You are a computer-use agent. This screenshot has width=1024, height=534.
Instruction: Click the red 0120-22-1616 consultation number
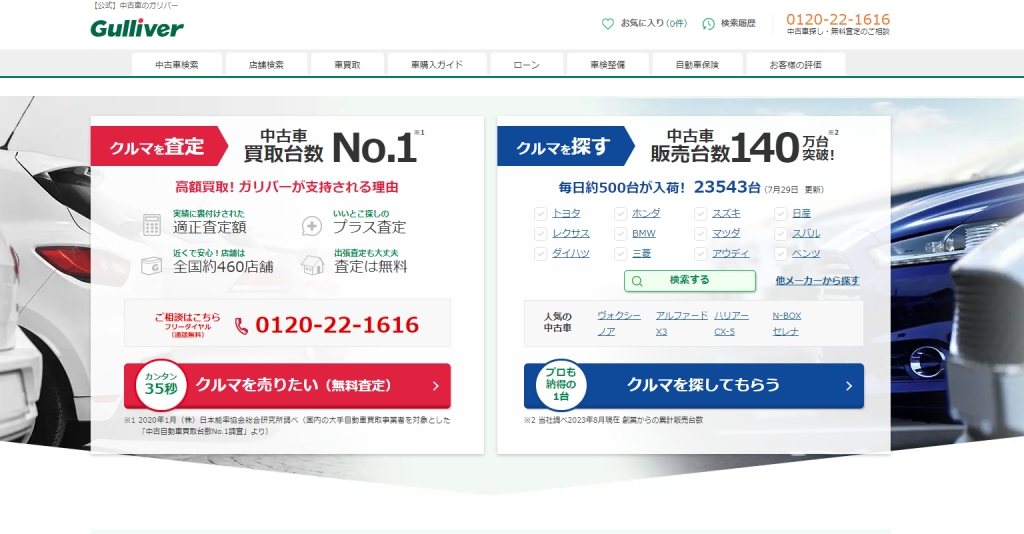(x=337, y=325)
